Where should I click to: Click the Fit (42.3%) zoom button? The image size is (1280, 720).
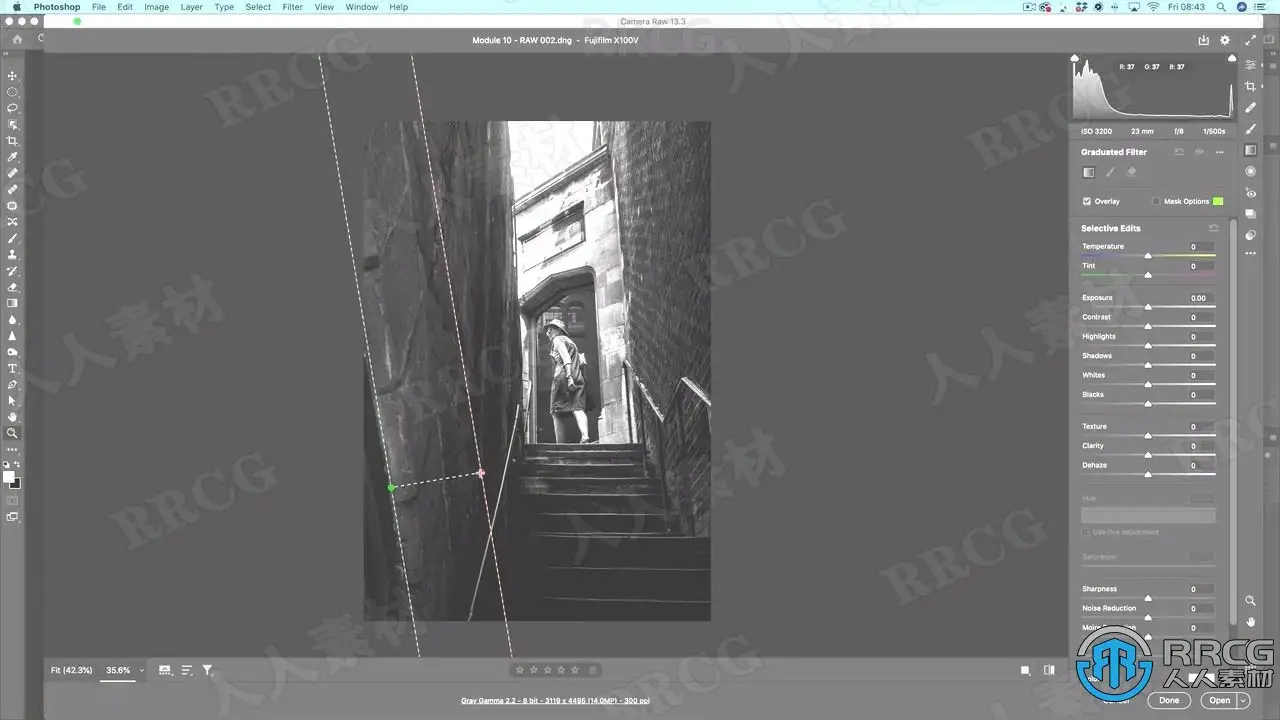[x=72, y=670]
